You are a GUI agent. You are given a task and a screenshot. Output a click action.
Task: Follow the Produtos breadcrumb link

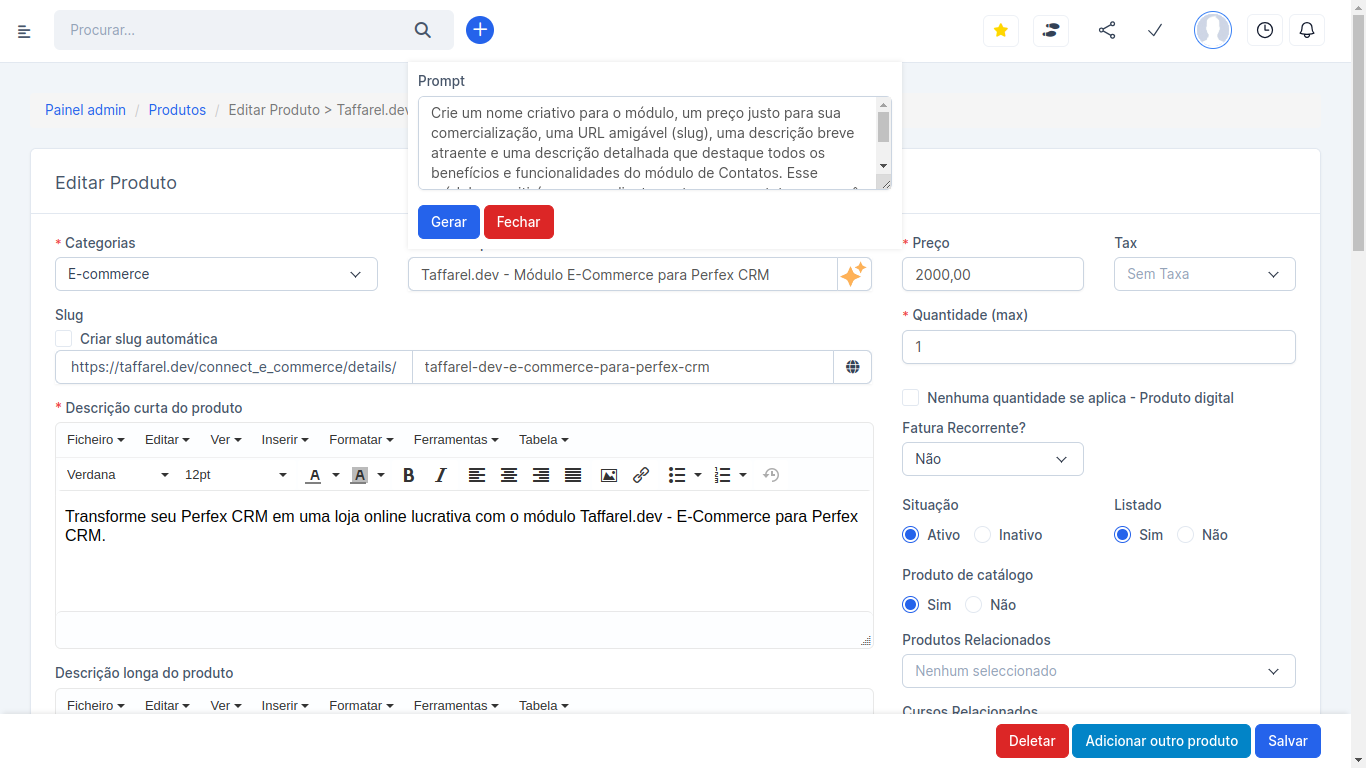coord(177,110)
